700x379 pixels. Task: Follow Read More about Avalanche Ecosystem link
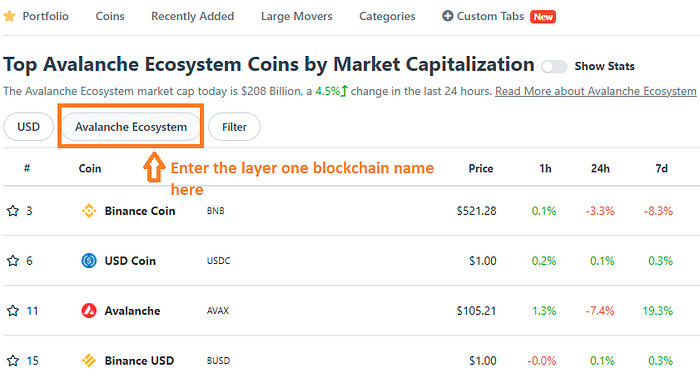click(x=596, y=91)
